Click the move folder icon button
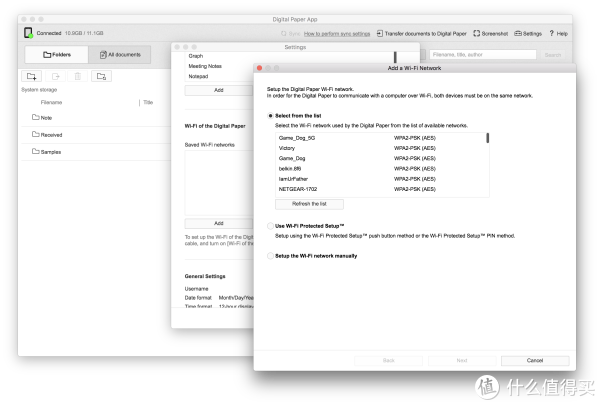 click(101, 76)
